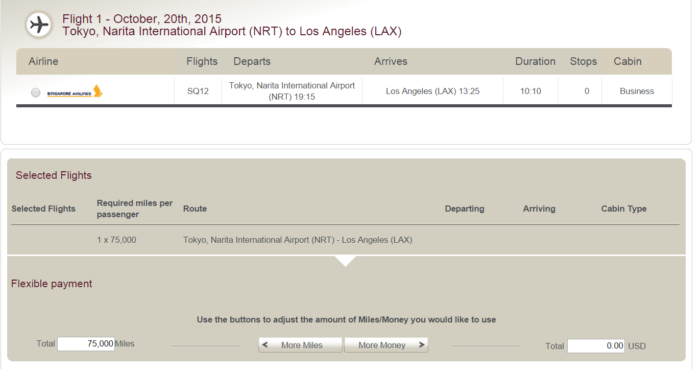Viewport: 700px width, 369px height.
Task: Click the Total Miles input field
Action: (86, 344)
